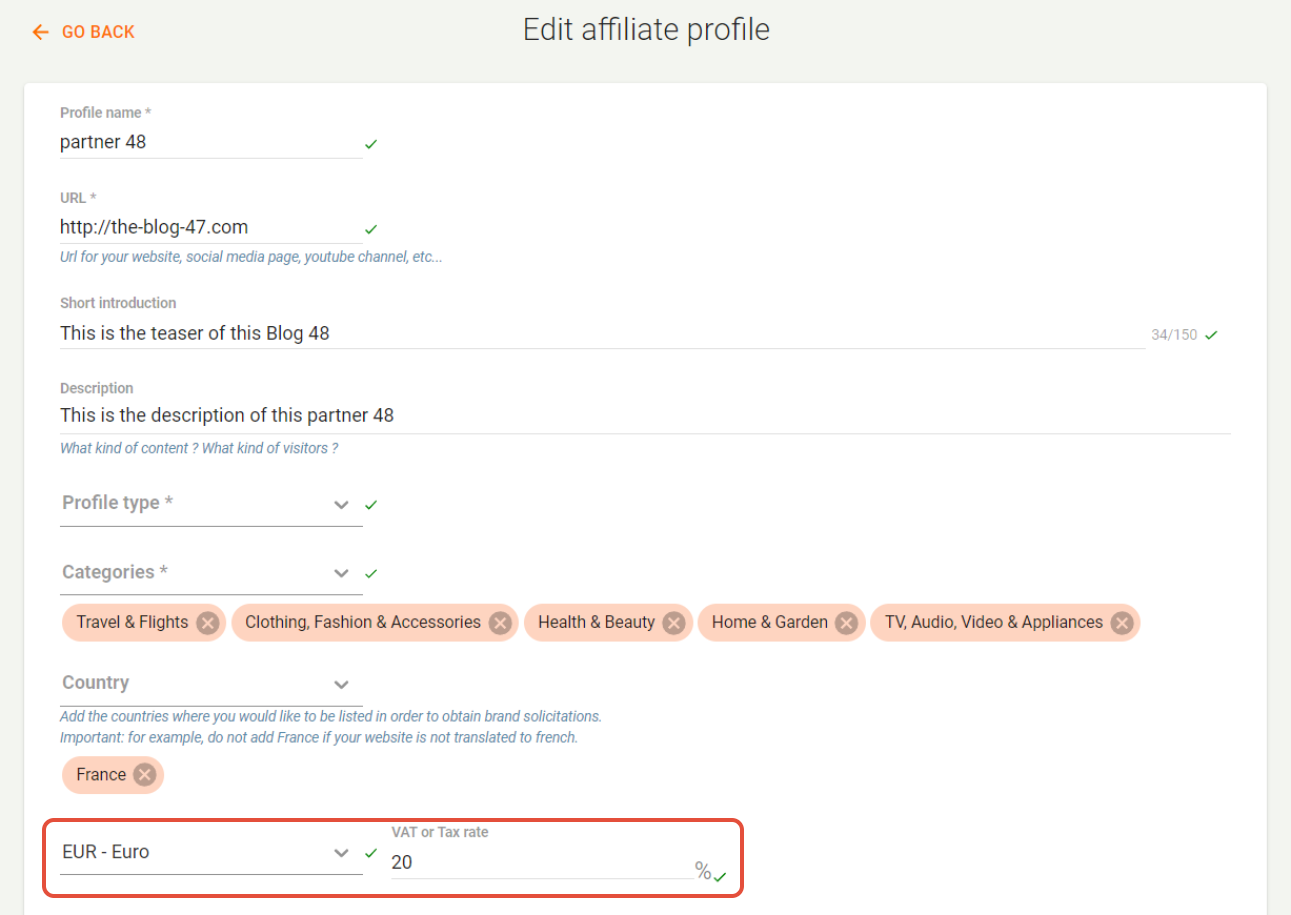Click the green checkmark next to Profile name
Screen dimensions: 1291x915
(371, 144)
